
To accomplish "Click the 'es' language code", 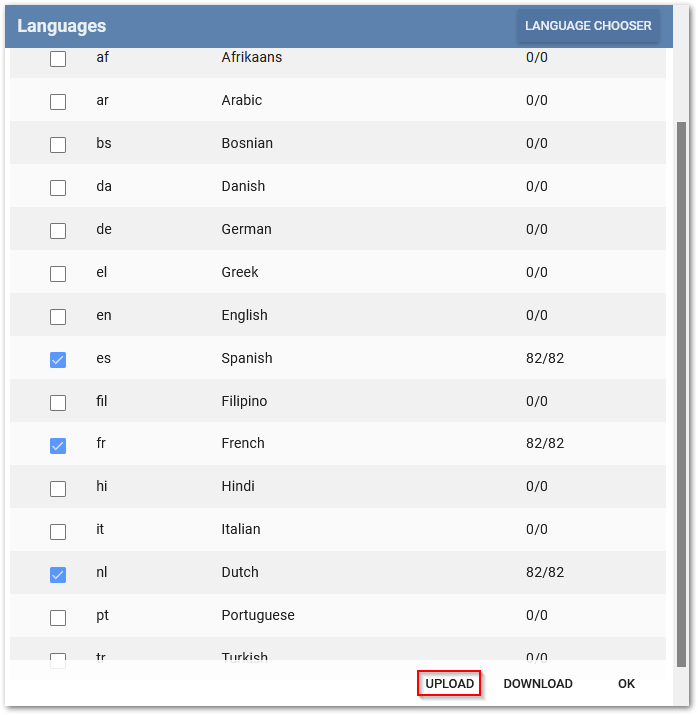I will 103,358.
